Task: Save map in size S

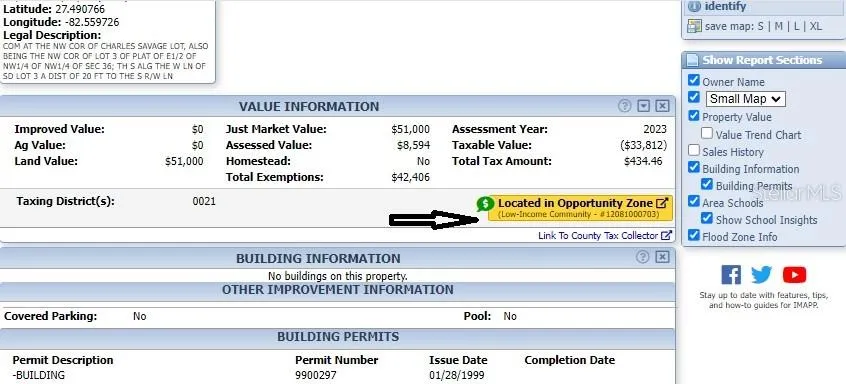Action: pyautogui.click(x=761, y=26)
